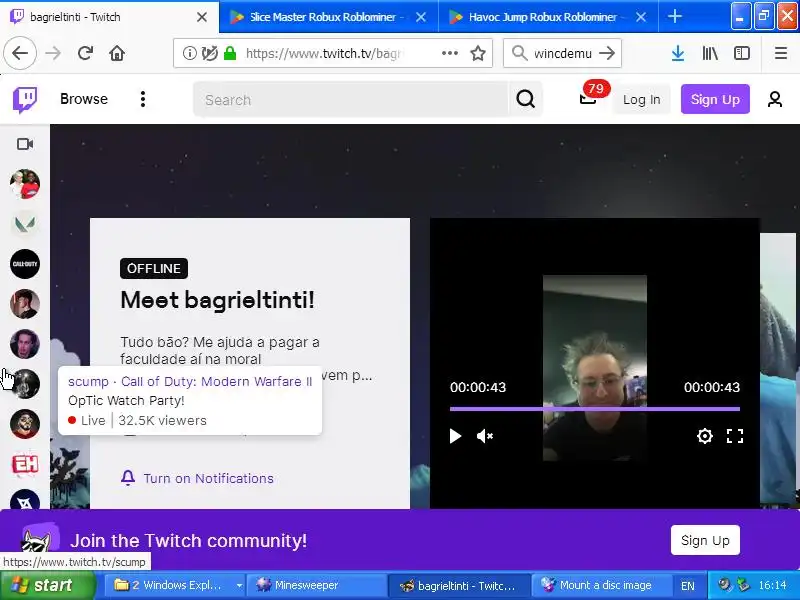Click Turn on Notifications
The image size is (800, 600).
pos(208,478)
